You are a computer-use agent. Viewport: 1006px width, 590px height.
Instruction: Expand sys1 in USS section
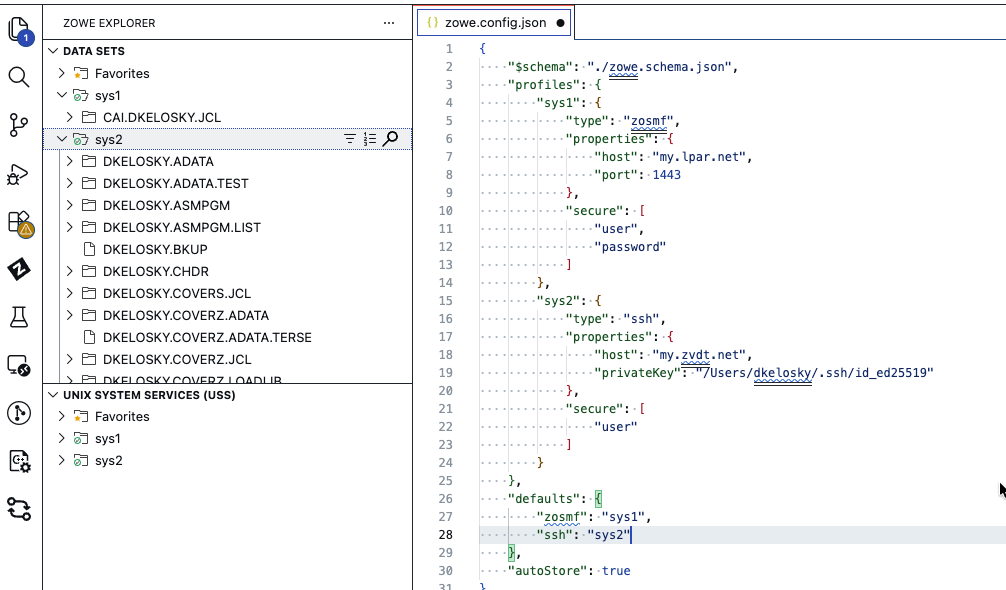click(x=62, y=439)
